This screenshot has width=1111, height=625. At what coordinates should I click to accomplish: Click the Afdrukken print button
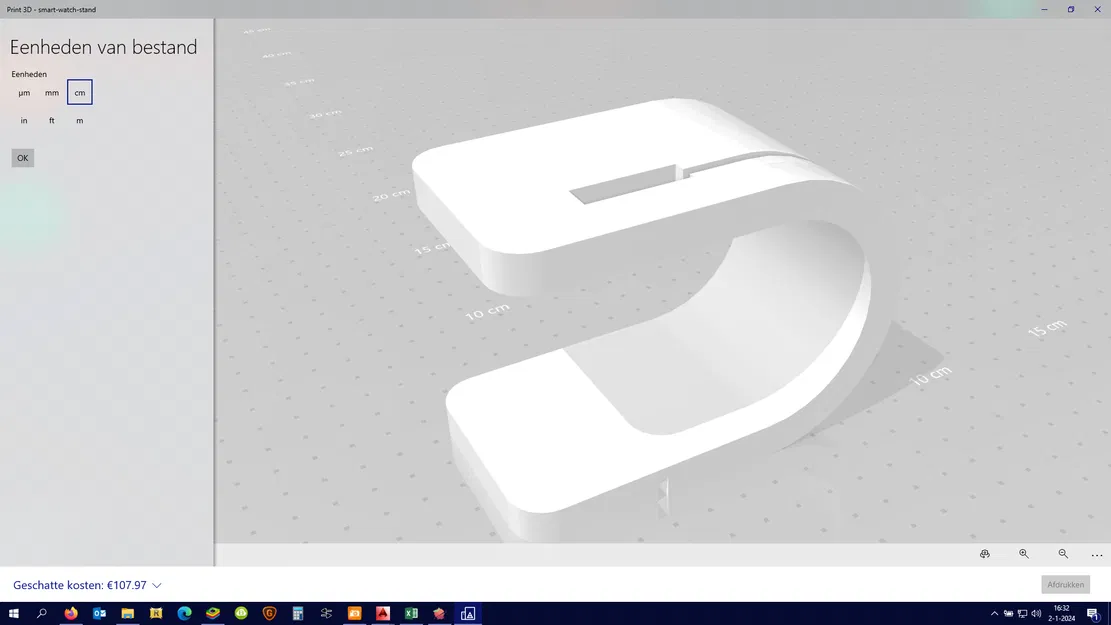pos(1065,585)
